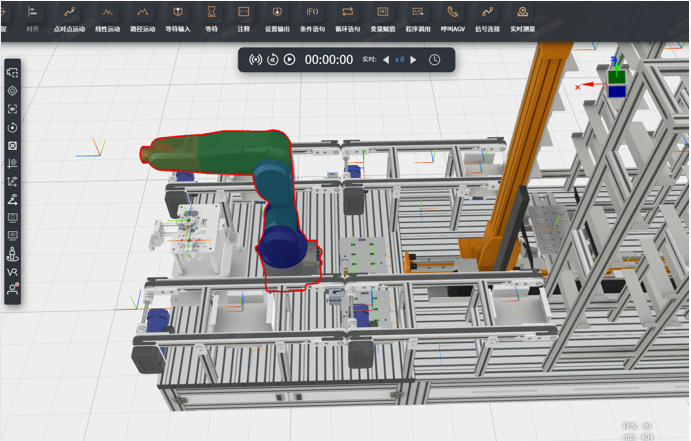Viewport: 691px width, 441px height.
Task: Add a 注释 comment block
Action: 244,18
